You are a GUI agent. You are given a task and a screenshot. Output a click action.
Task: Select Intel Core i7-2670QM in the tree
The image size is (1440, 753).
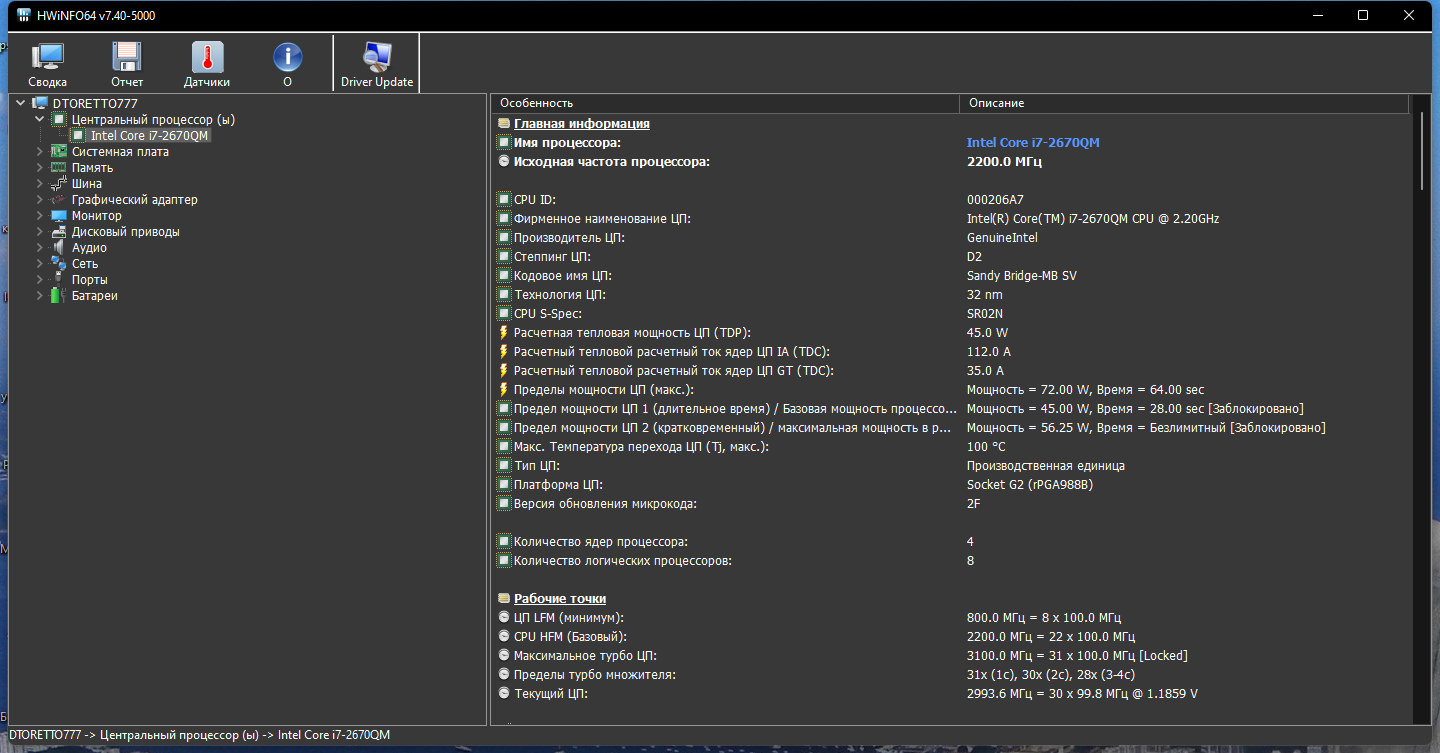[x=150, y=136]
